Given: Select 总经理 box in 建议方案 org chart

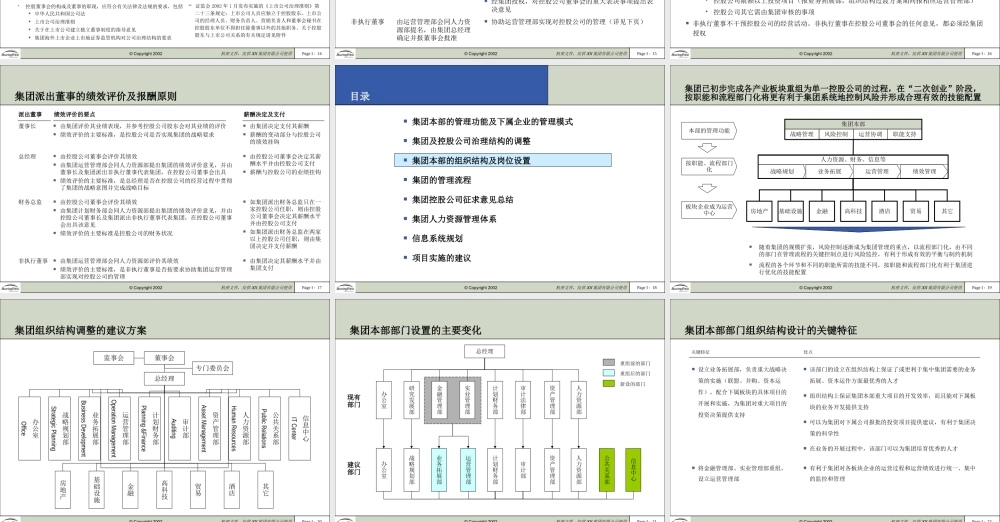Looking at the screenshot, I should coord(164,378).
